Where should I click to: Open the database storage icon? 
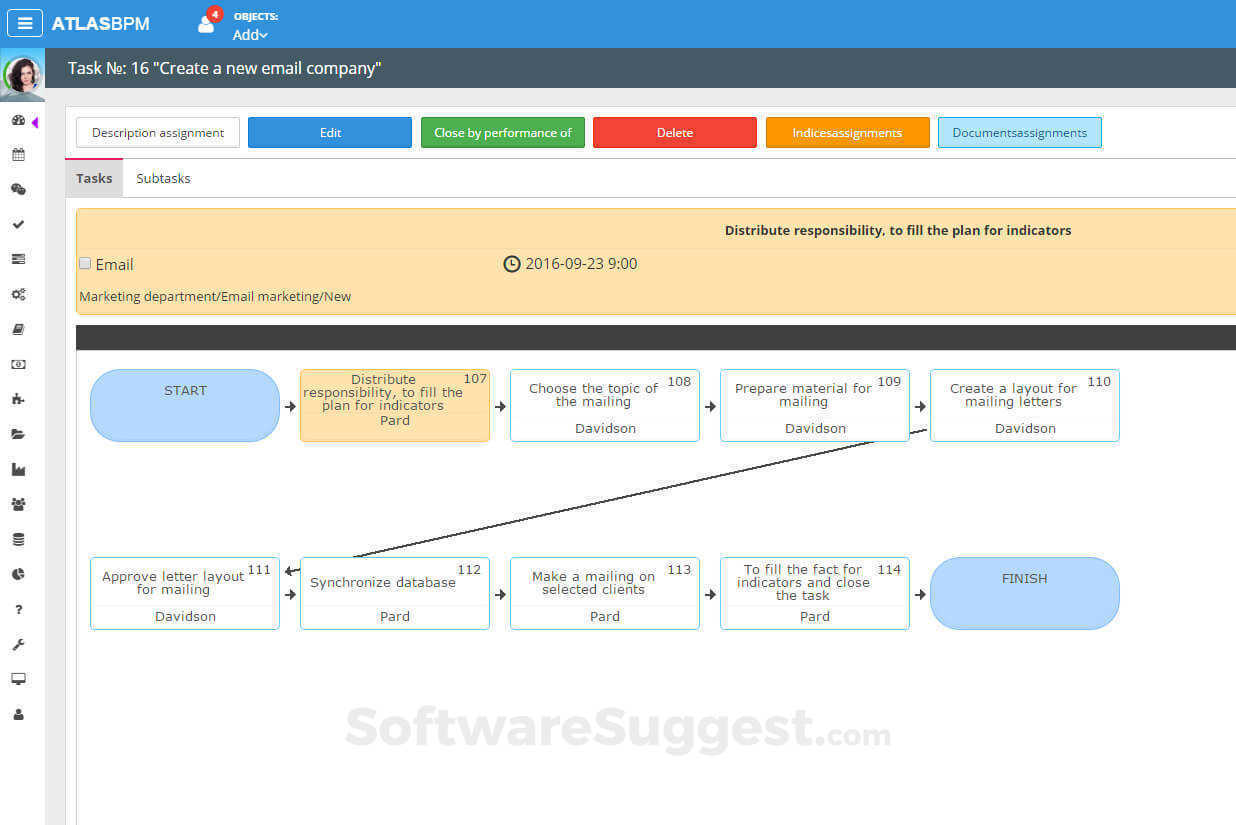click(x=18, y=538)
